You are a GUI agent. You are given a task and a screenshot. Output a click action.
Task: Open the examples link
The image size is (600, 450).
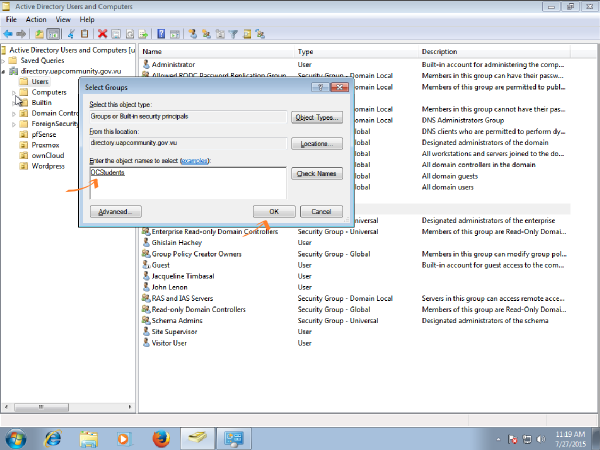click(x=194, y=161)
